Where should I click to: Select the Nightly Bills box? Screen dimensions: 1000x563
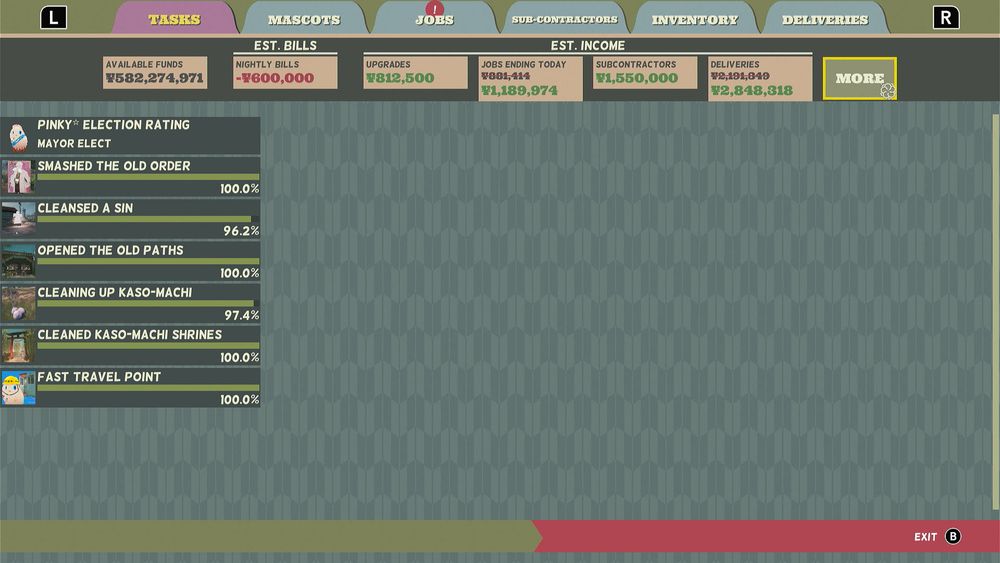285,72
